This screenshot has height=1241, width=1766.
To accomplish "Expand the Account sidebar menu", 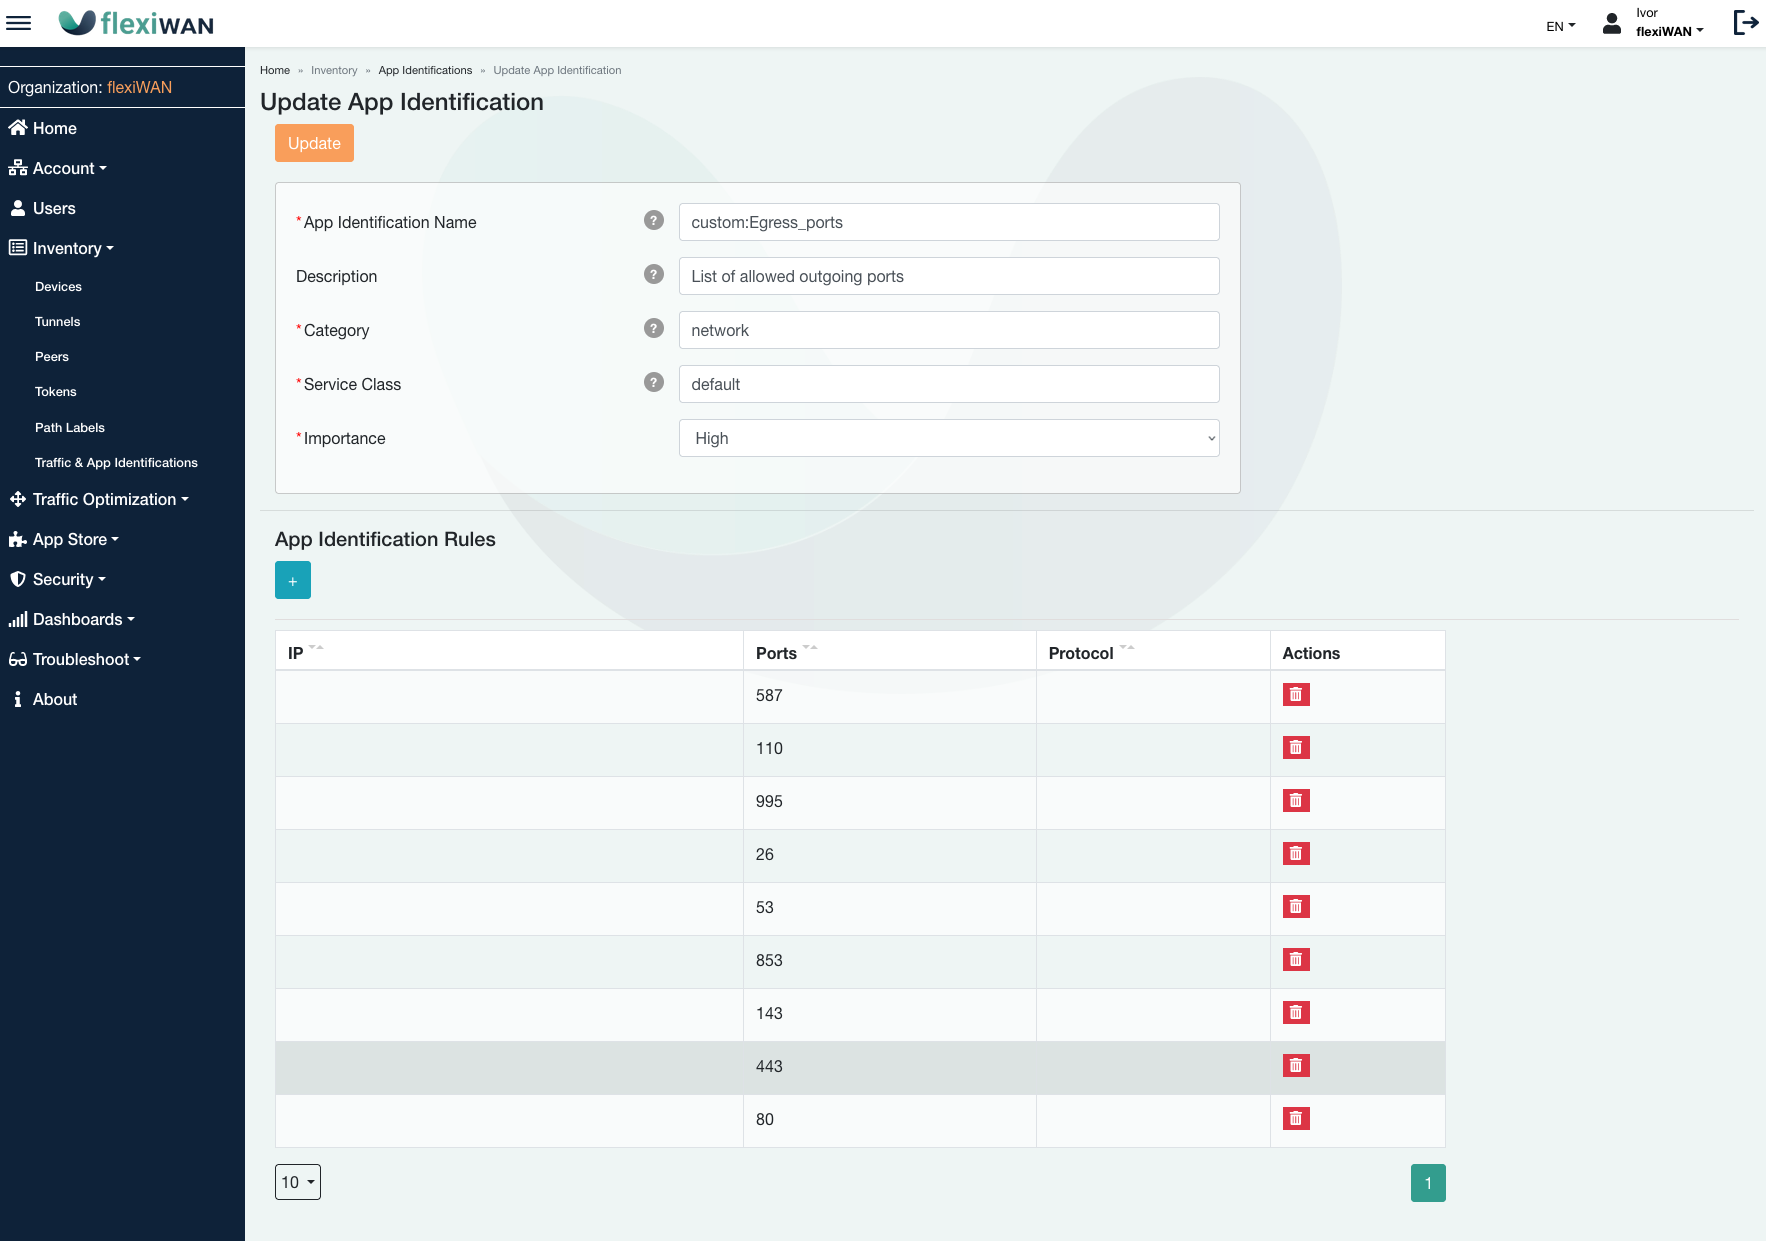I will coord(58,168).
